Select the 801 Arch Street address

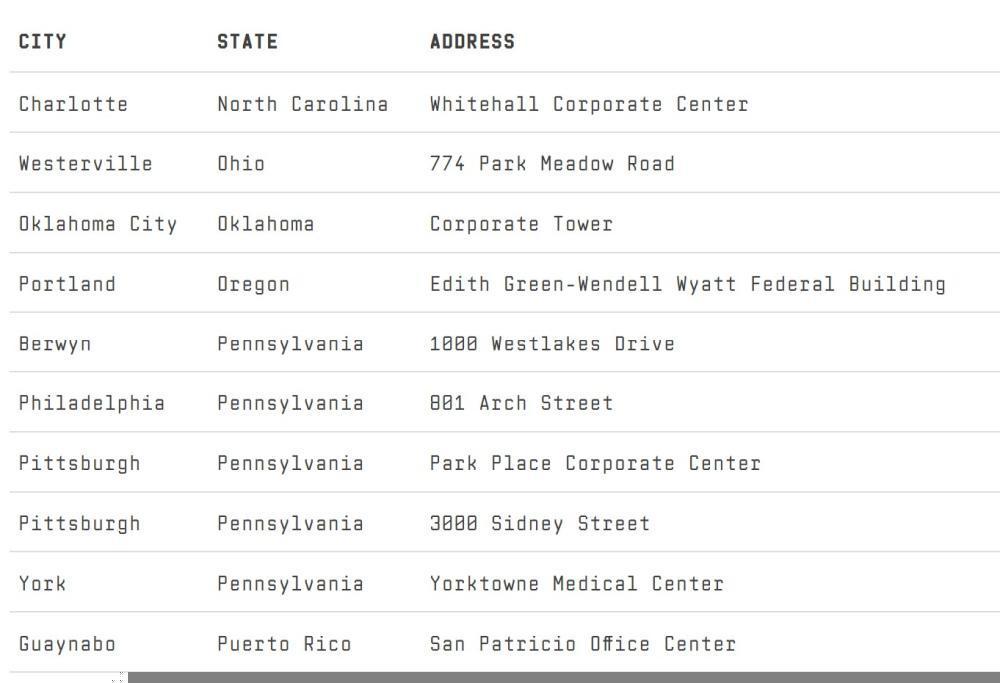point(521,404)
